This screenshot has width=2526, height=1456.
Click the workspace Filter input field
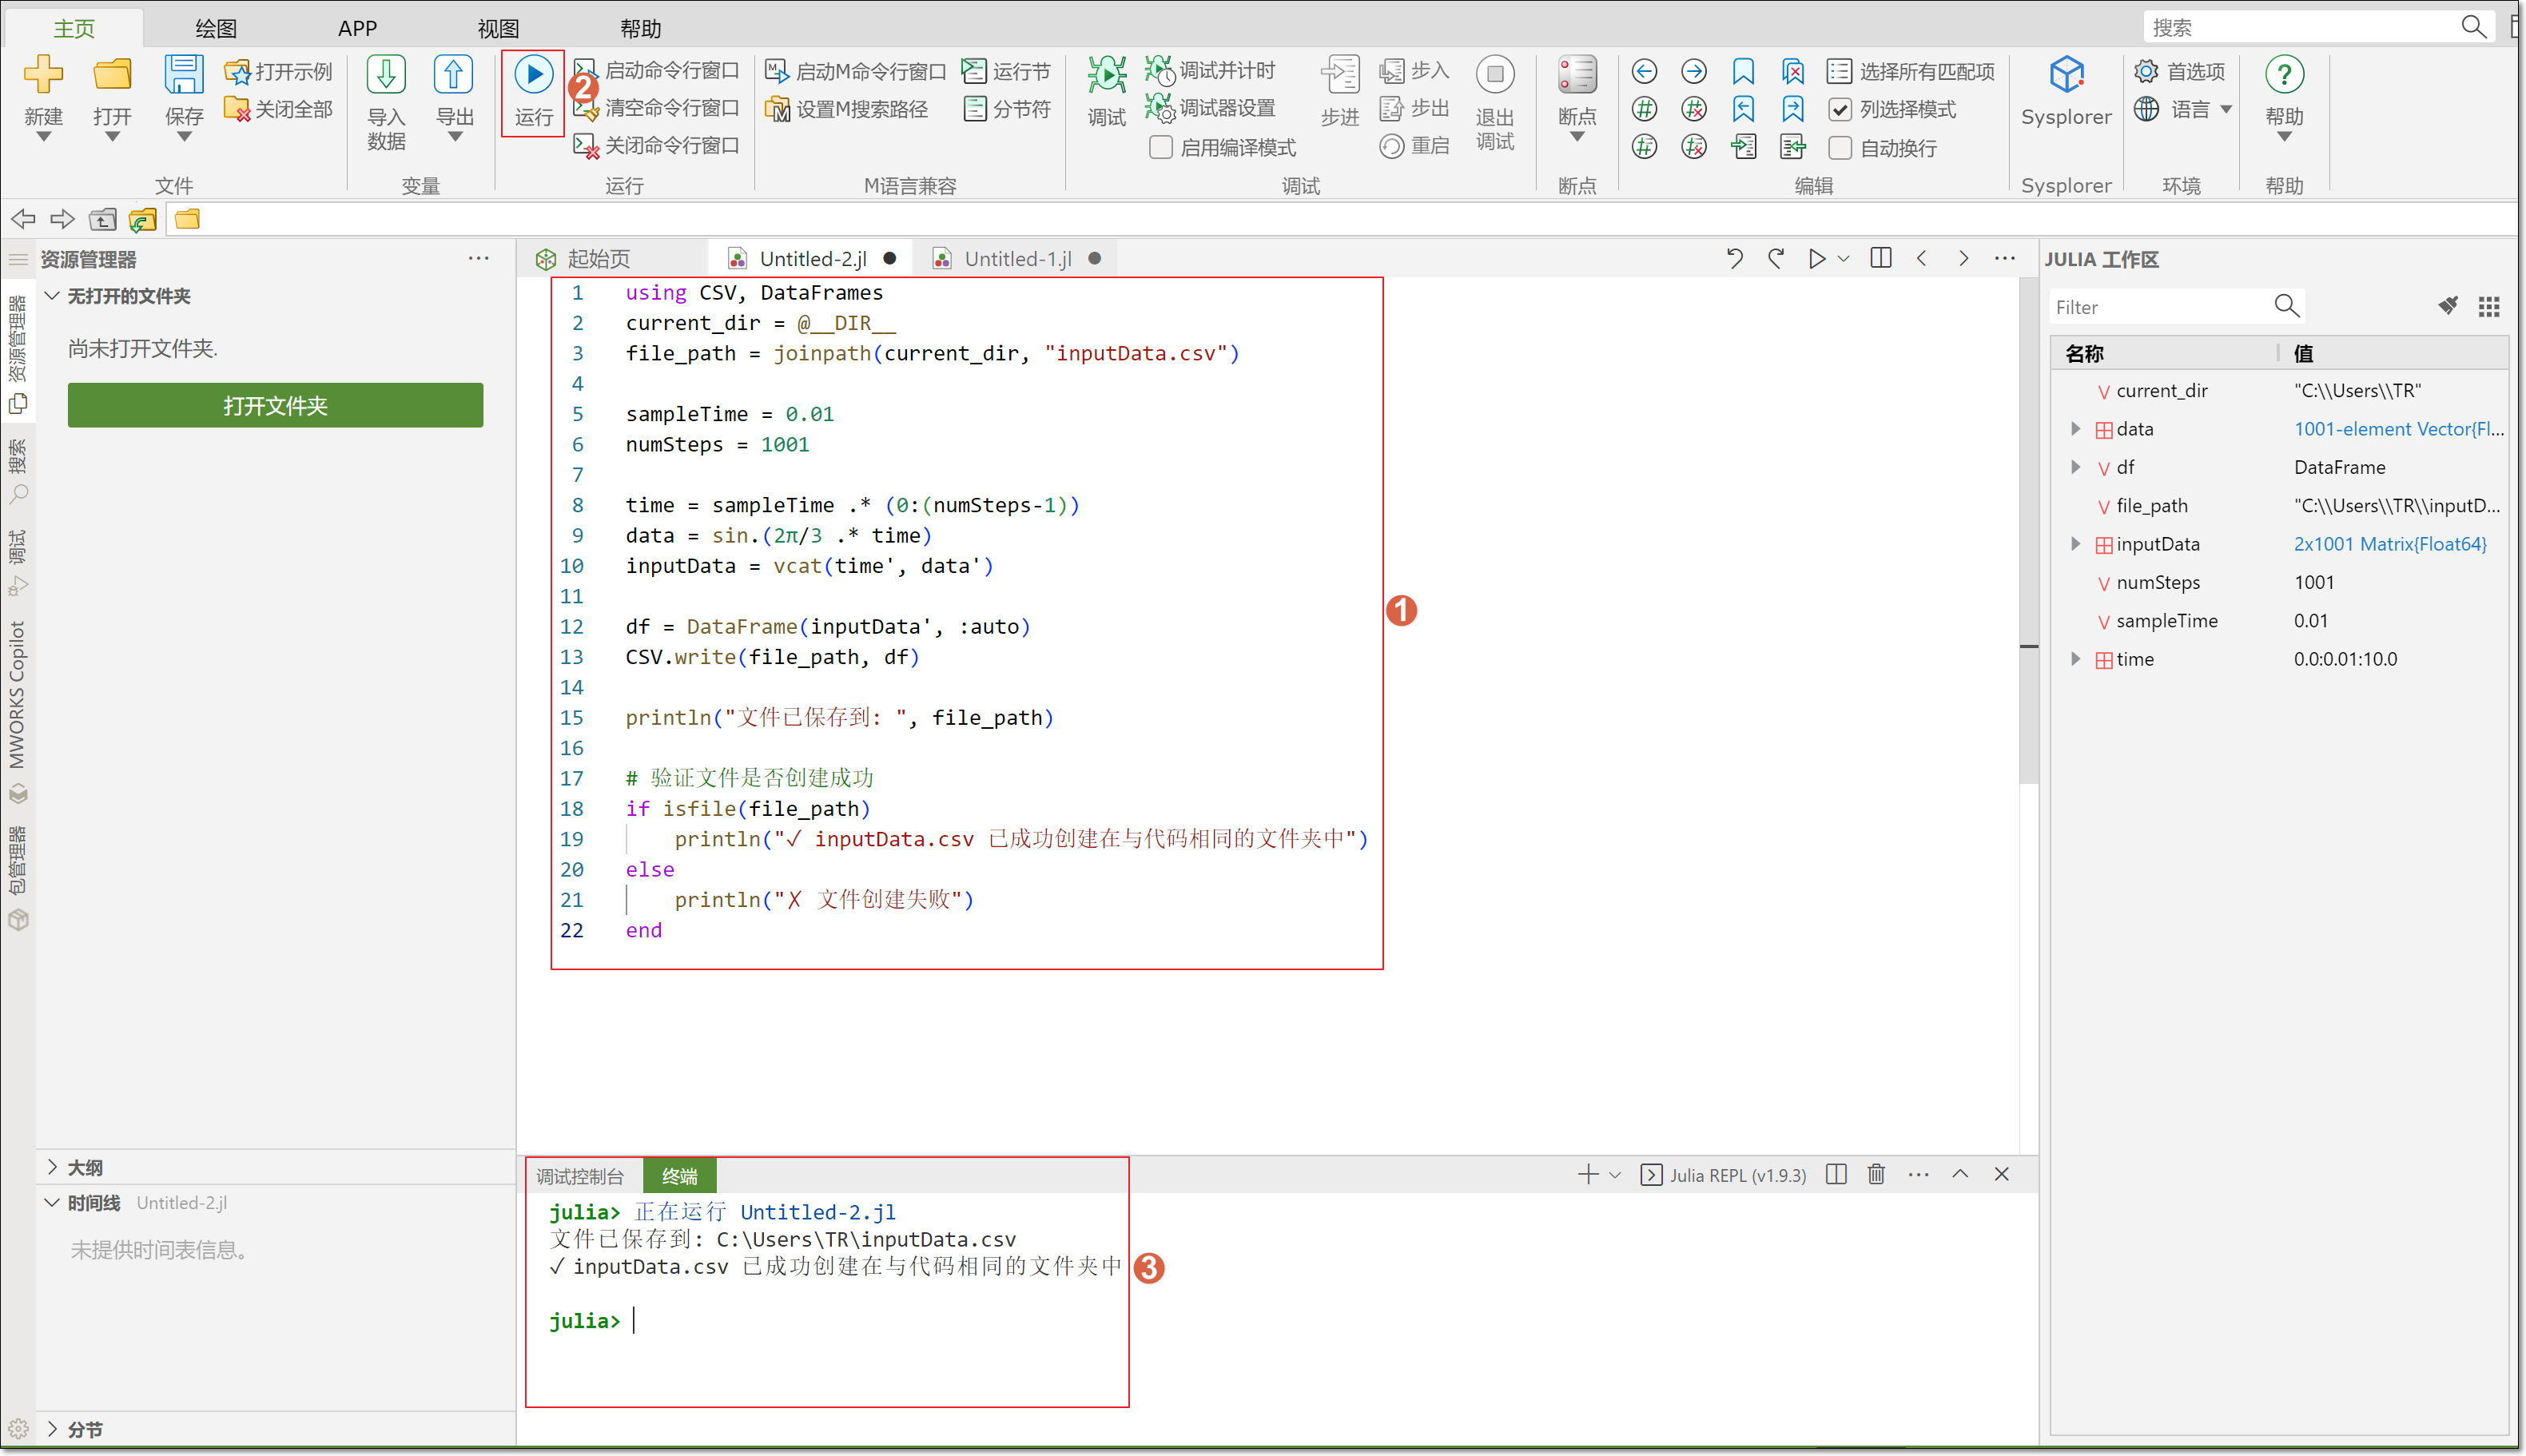click(2160, 307)
